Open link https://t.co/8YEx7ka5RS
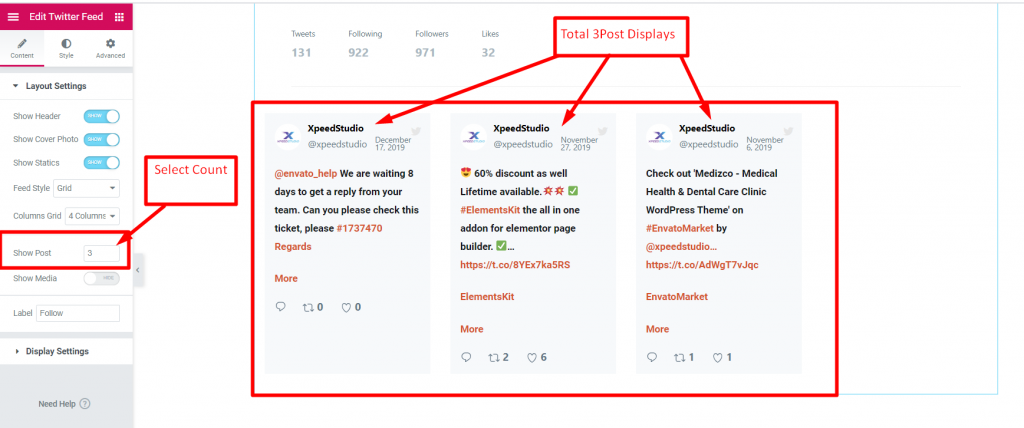Image resolution: width=1024 pixels, height=428 pixels. tap(515, 265)
